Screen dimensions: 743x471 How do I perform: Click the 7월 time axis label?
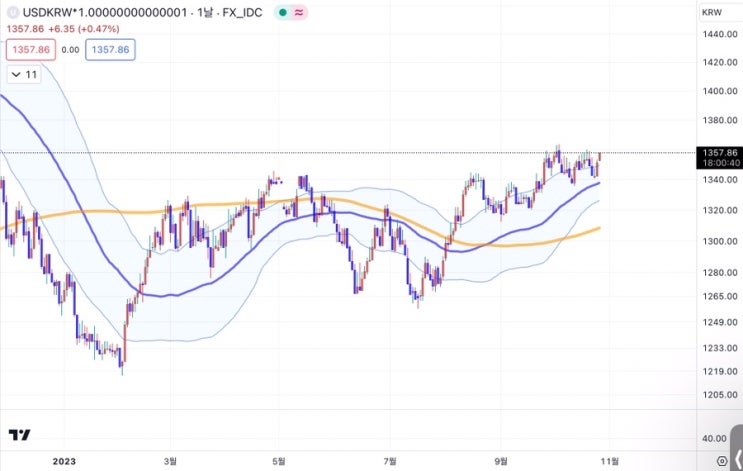coord(390,461)
